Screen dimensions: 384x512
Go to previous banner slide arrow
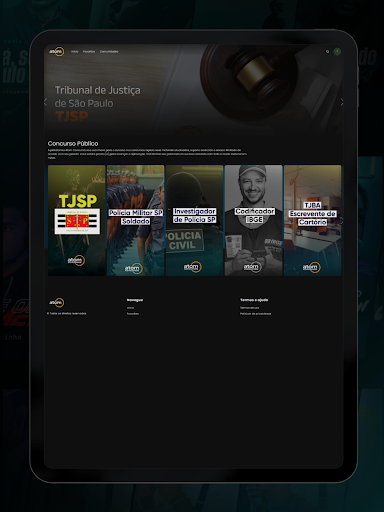coord(46,103)
